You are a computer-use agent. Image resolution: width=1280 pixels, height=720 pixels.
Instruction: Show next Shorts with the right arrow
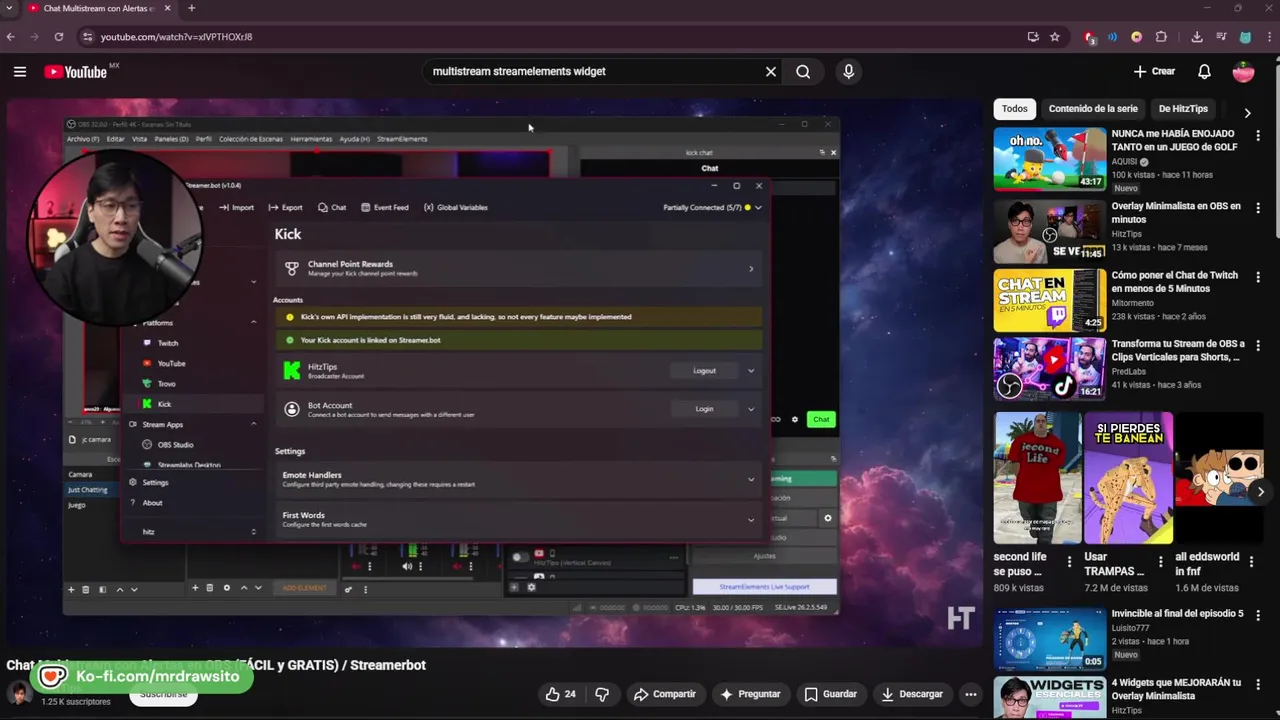(1260, 491)
